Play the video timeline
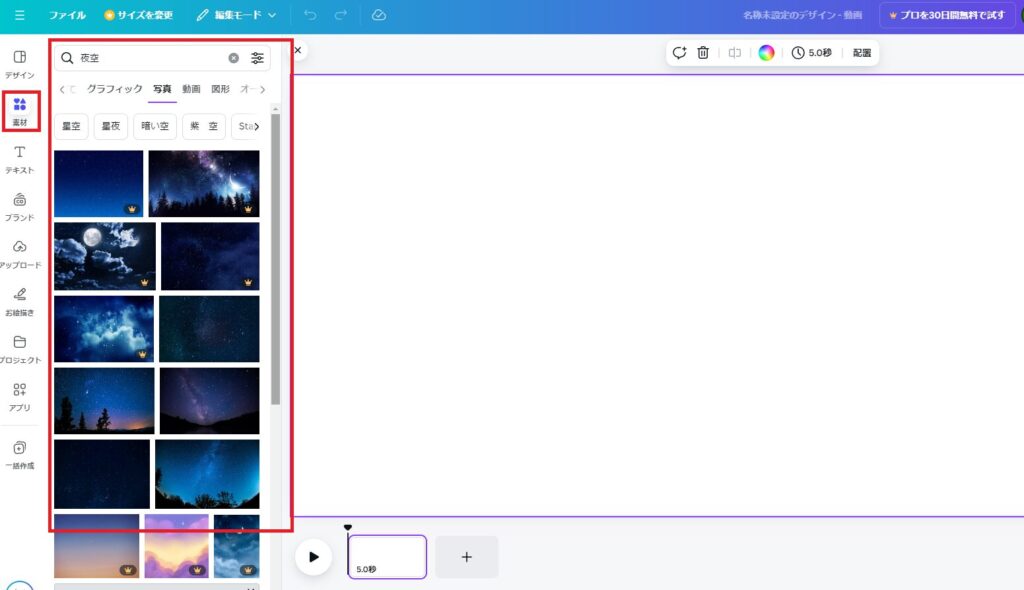 313,557
